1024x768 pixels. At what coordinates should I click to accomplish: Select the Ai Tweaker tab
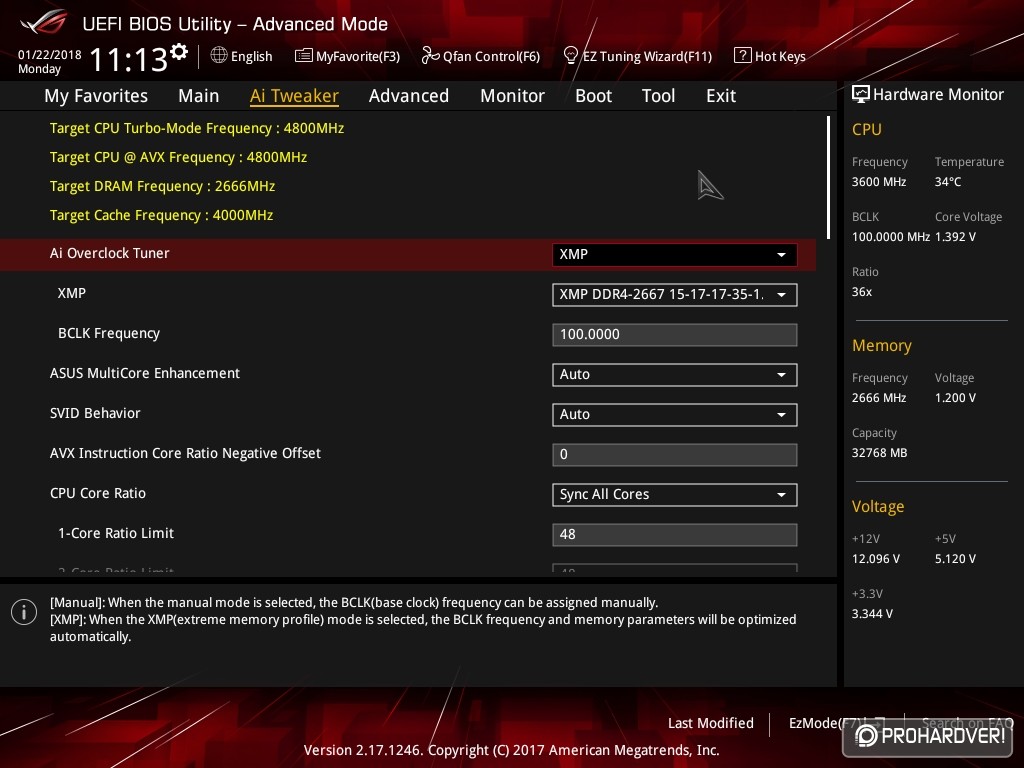pyautogui.click(x=294, y=96)
